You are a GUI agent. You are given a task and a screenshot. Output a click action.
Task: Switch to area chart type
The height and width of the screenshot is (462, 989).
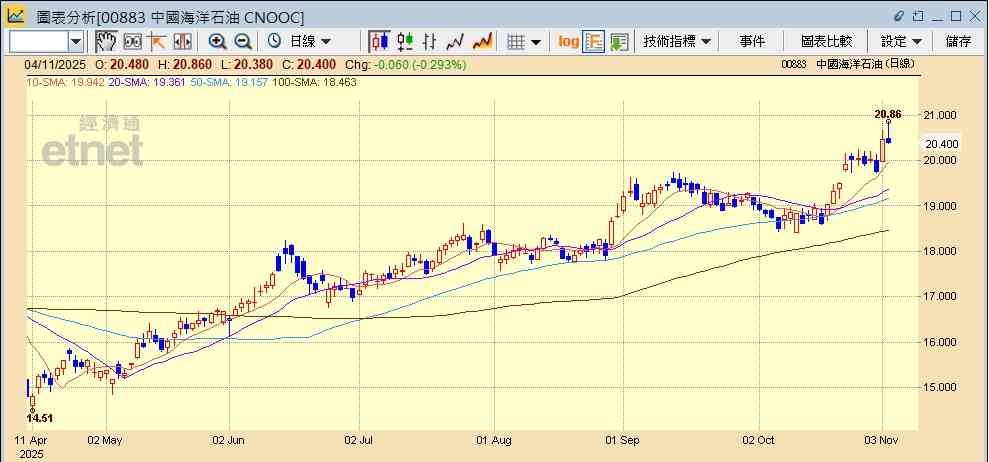(x=482, y=41)
